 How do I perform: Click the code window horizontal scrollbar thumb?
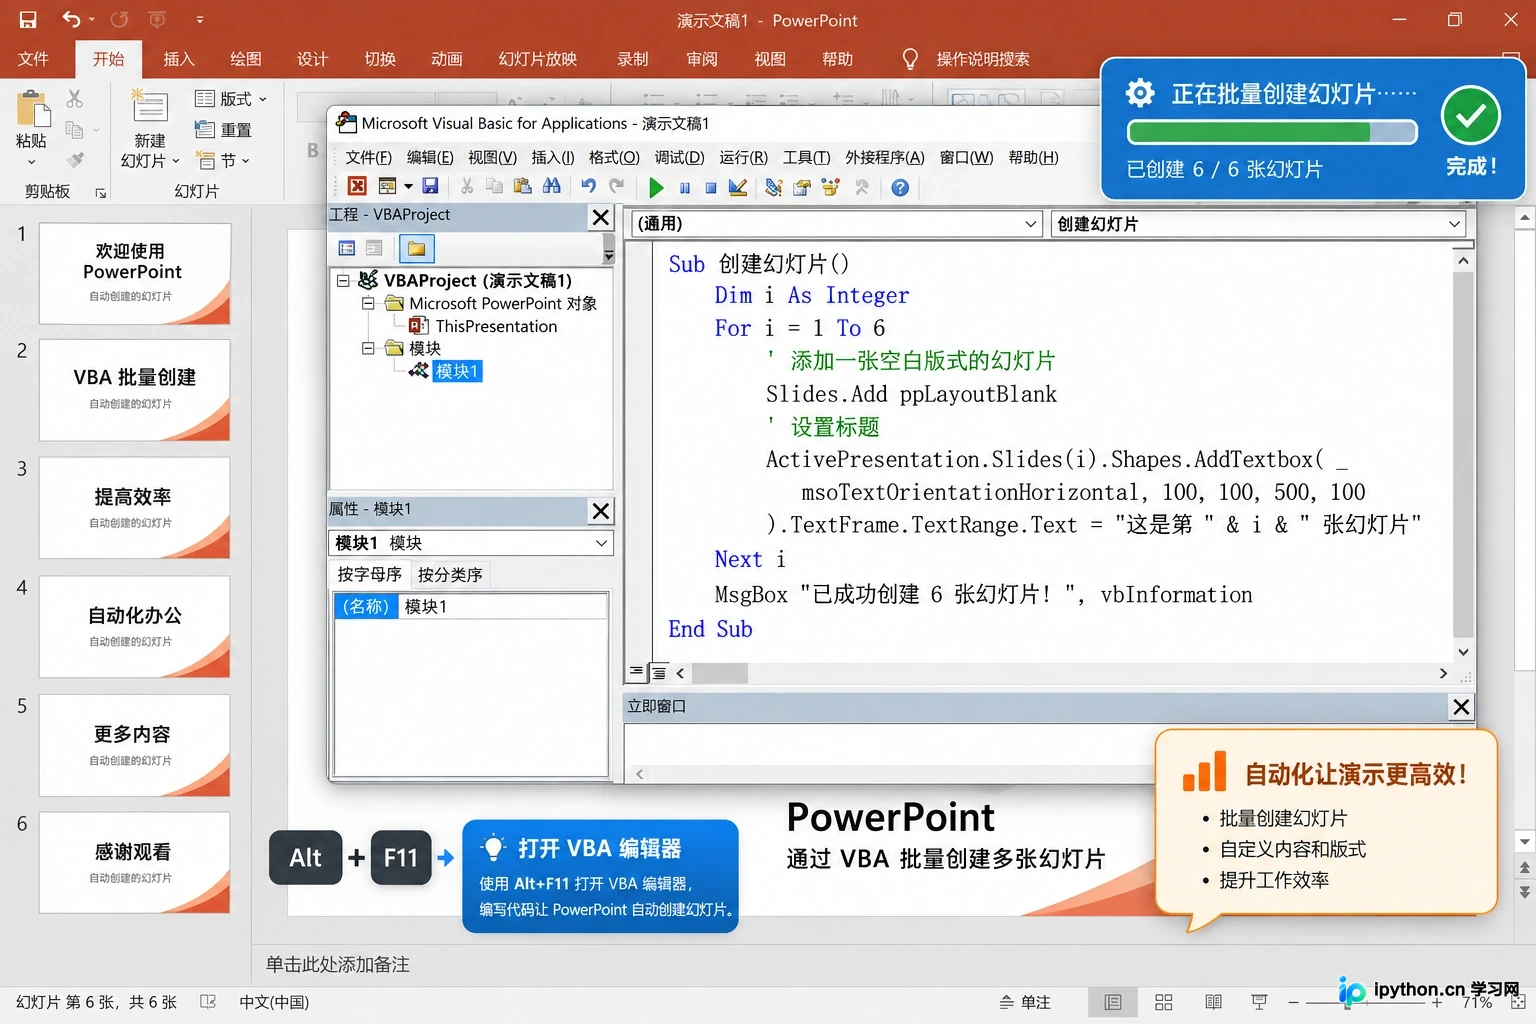[720, 673]
